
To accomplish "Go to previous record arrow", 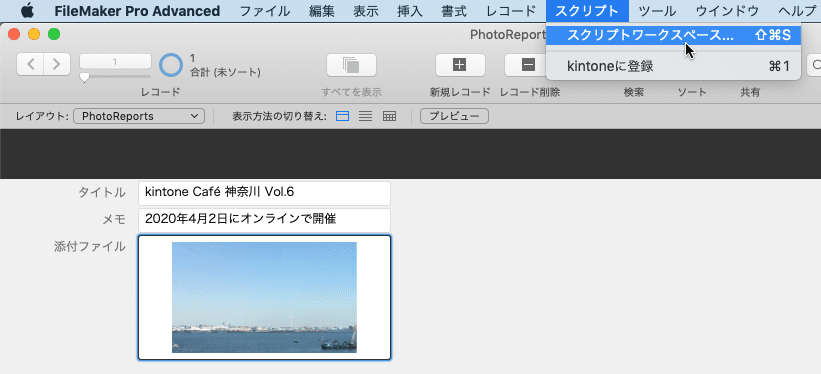I will click(x=30, y=64).
